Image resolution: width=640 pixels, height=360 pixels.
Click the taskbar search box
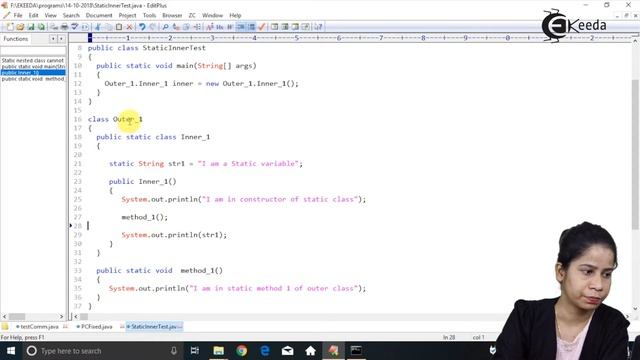click(102, 351)
